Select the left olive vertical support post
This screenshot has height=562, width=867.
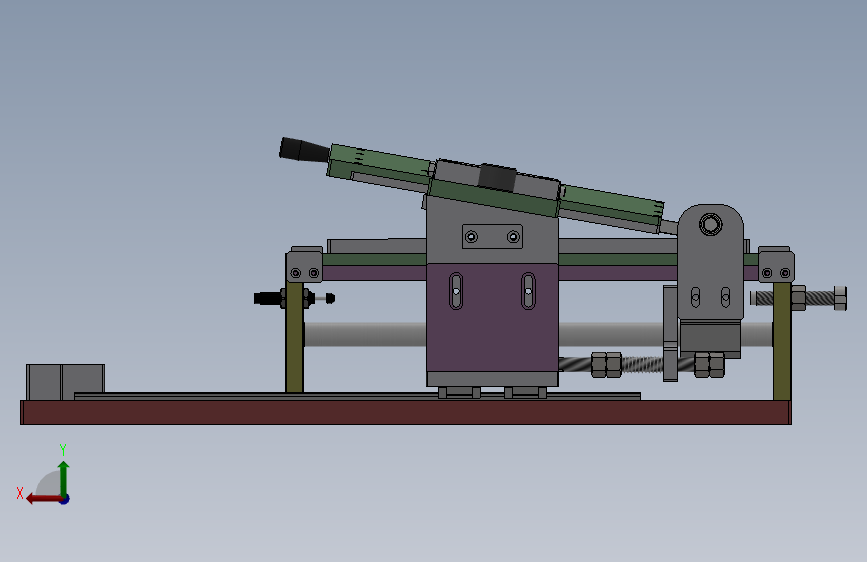tap(294, 337)
